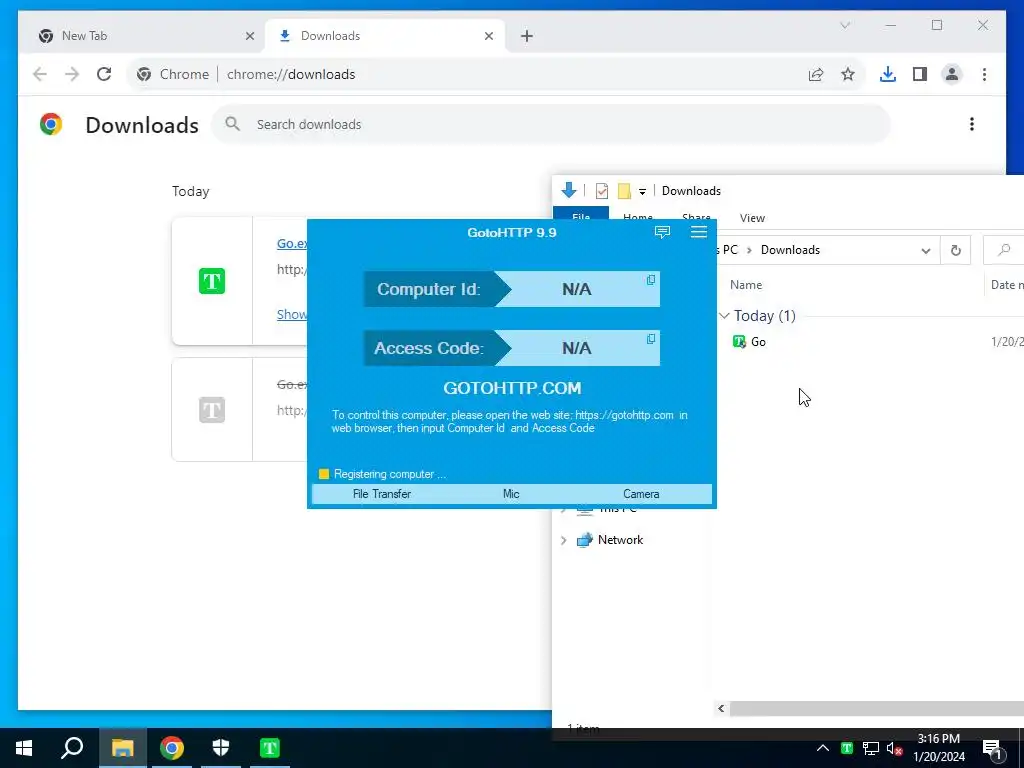Open the Downloads page more actions menu
The height and width of the screenshot is (768, 1024).
pyautogui.click(x=972, y=124)
